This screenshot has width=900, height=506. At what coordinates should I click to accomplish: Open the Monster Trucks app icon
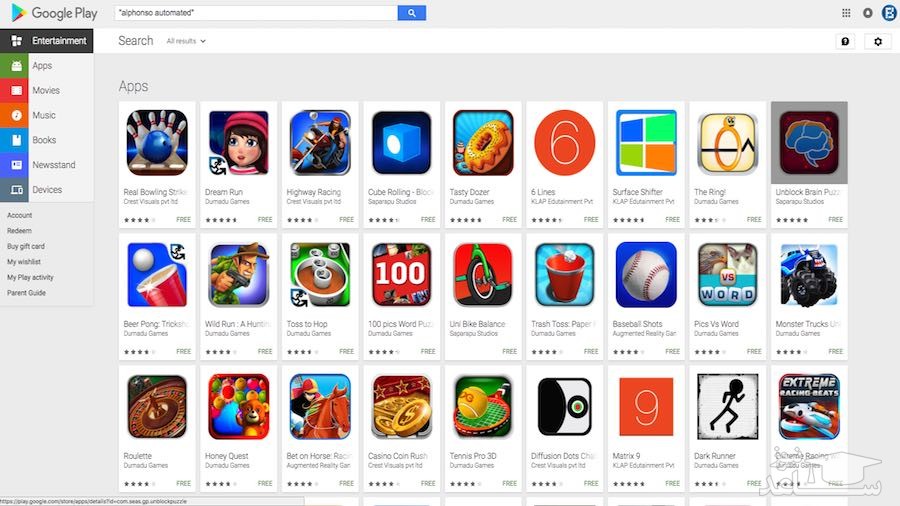(809, 275)
